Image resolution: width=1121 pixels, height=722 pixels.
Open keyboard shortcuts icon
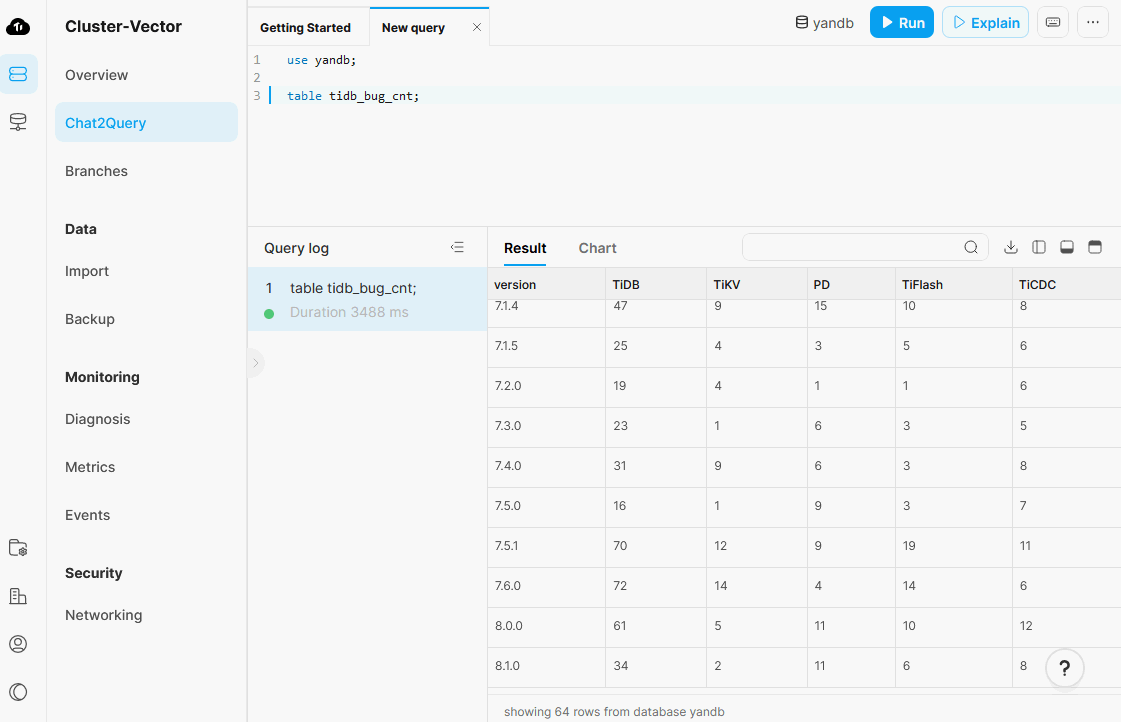point(1053,22)
